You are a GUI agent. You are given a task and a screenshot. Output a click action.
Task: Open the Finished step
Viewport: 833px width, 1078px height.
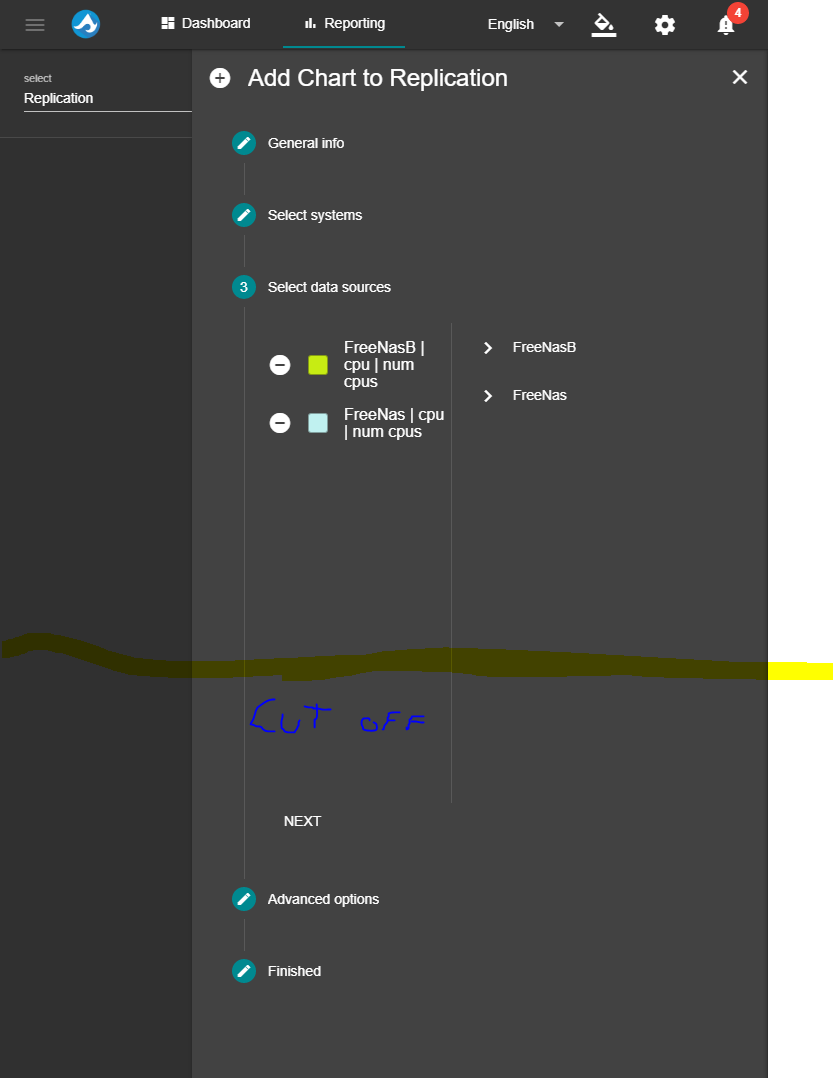pyautogui.click(x=294, y=971)
